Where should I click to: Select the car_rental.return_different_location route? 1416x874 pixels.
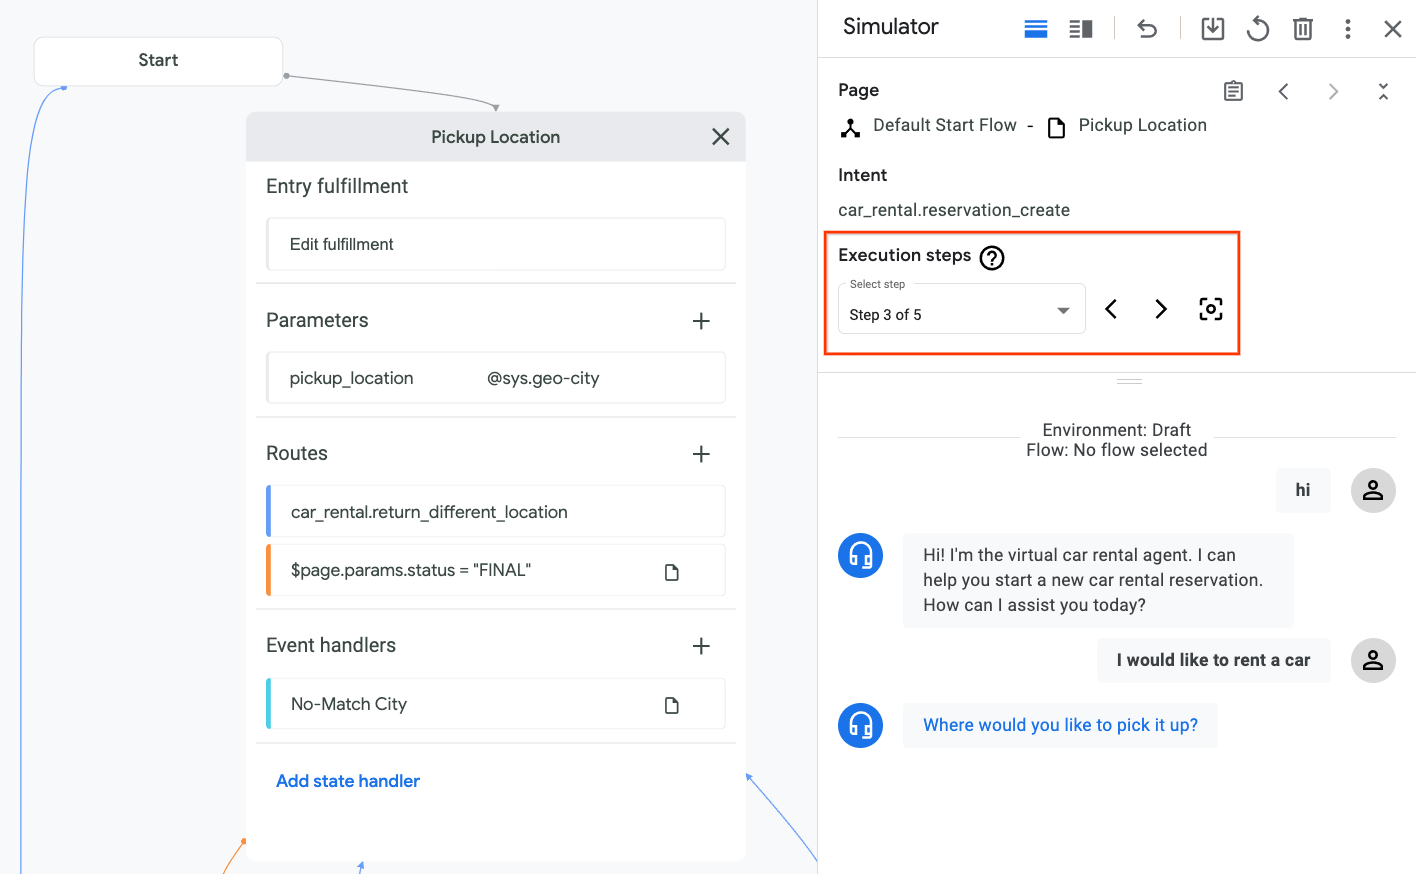495,512
